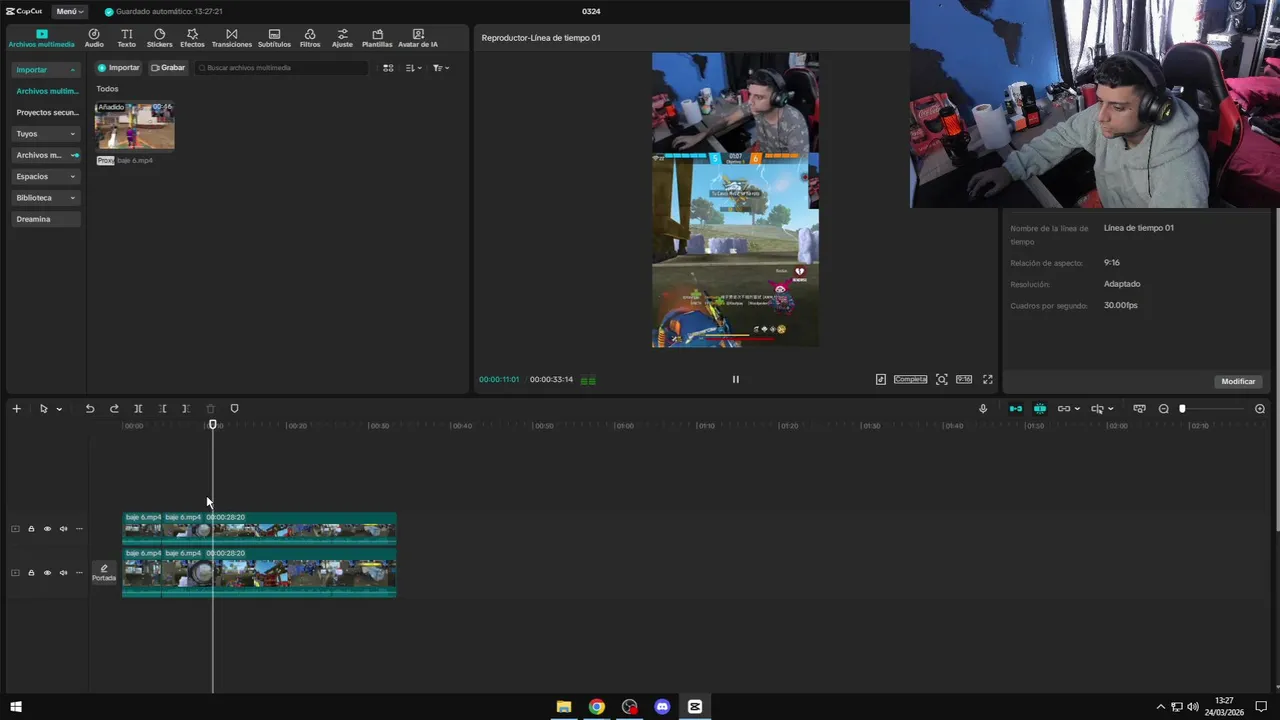Viewport: 1280px width, 720px height.
Task: Focus the Buscar archivos multimedia field
Action: tap(282, 68)
